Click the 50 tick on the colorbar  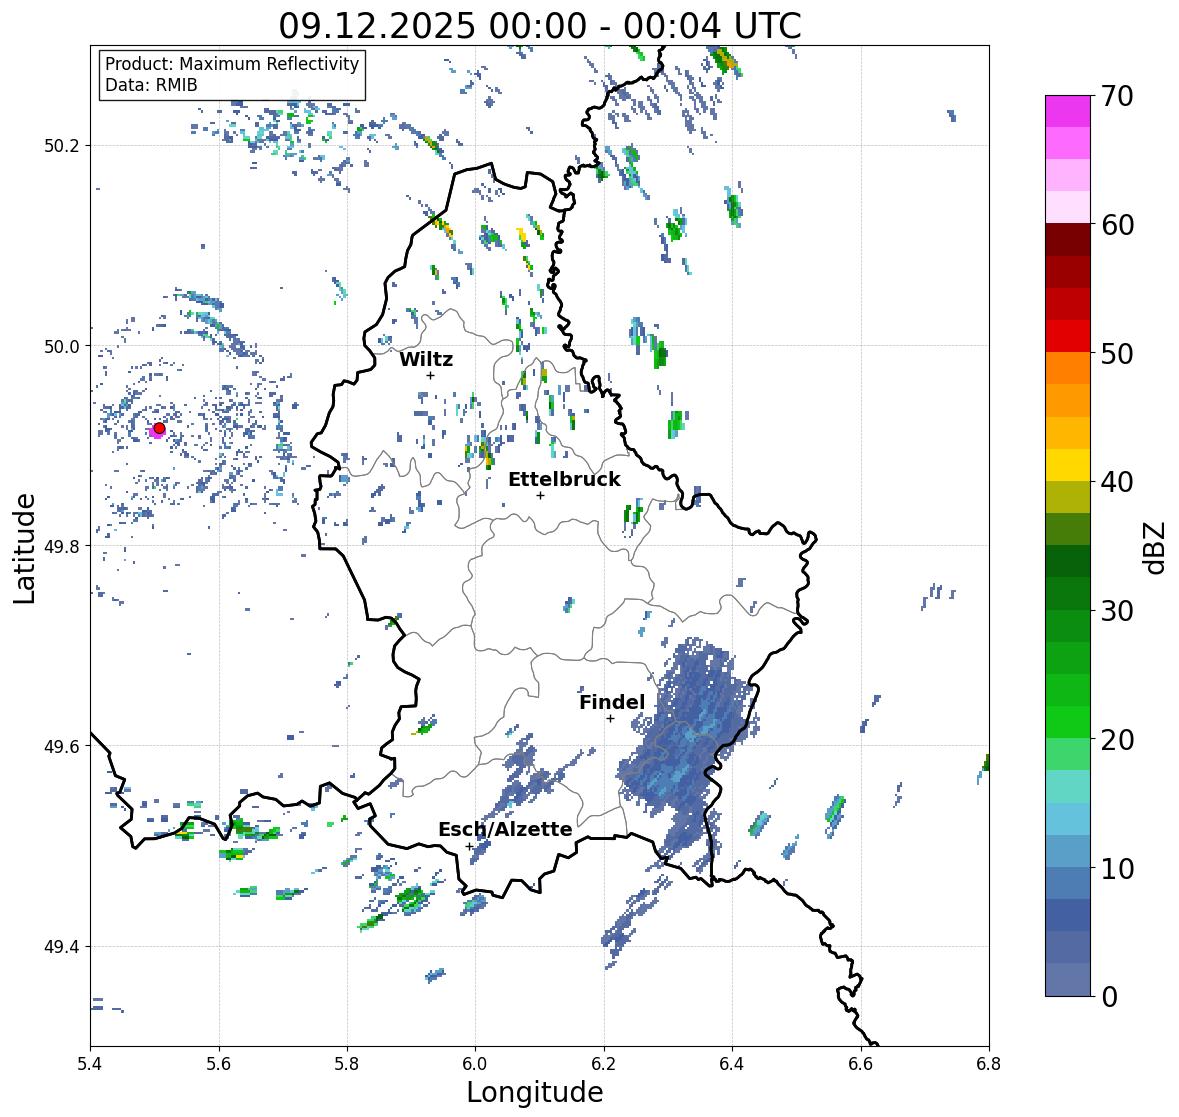click(1117, 353)
